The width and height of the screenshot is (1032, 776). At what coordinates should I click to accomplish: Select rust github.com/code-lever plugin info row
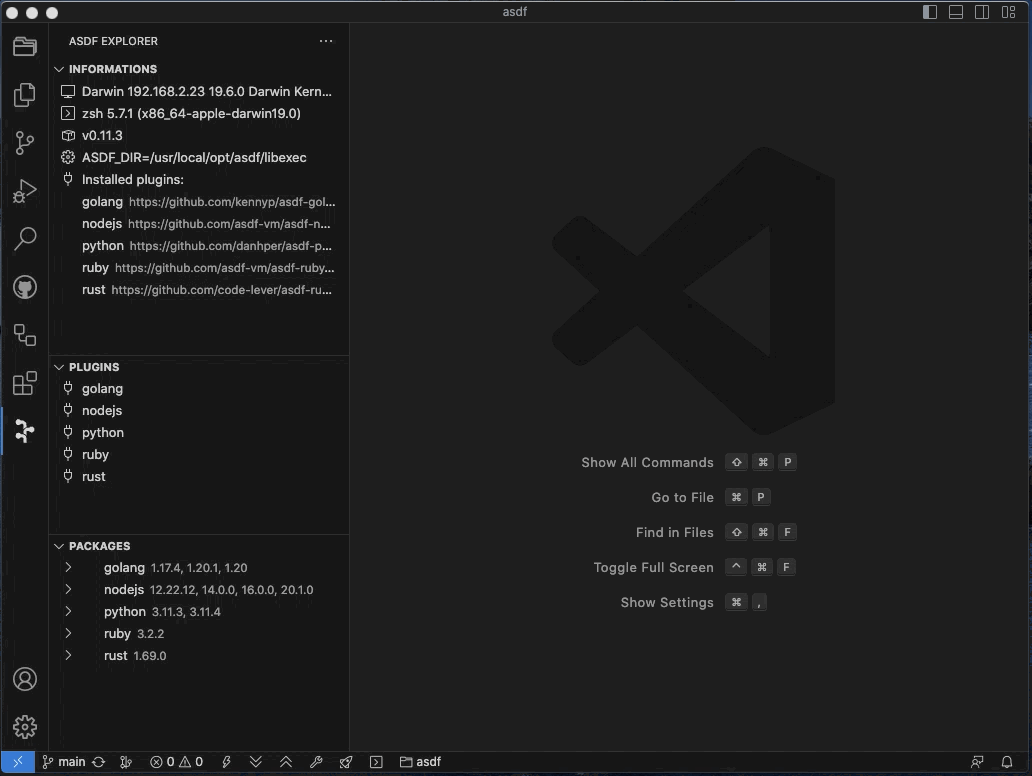tap(199, 290)
